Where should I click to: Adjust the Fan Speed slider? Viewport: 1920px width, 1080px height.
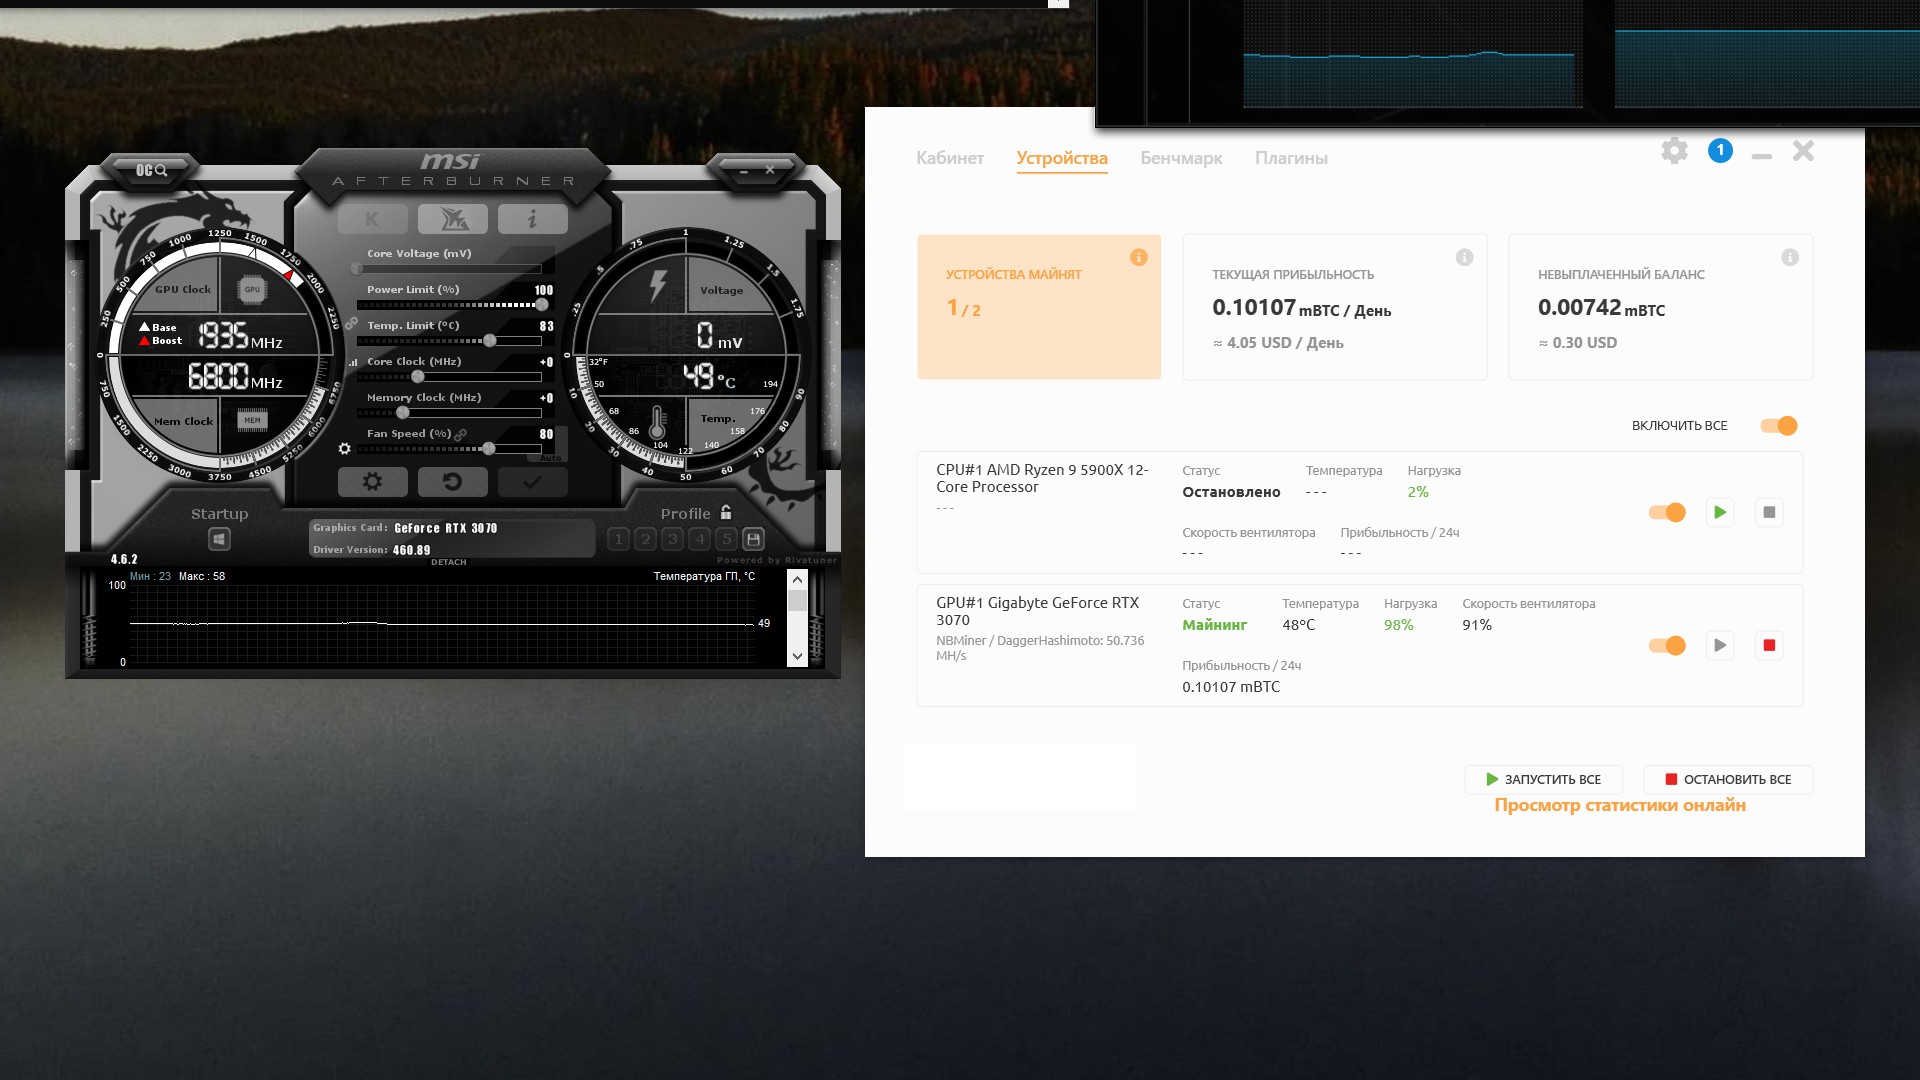click(x=449, y=449)
